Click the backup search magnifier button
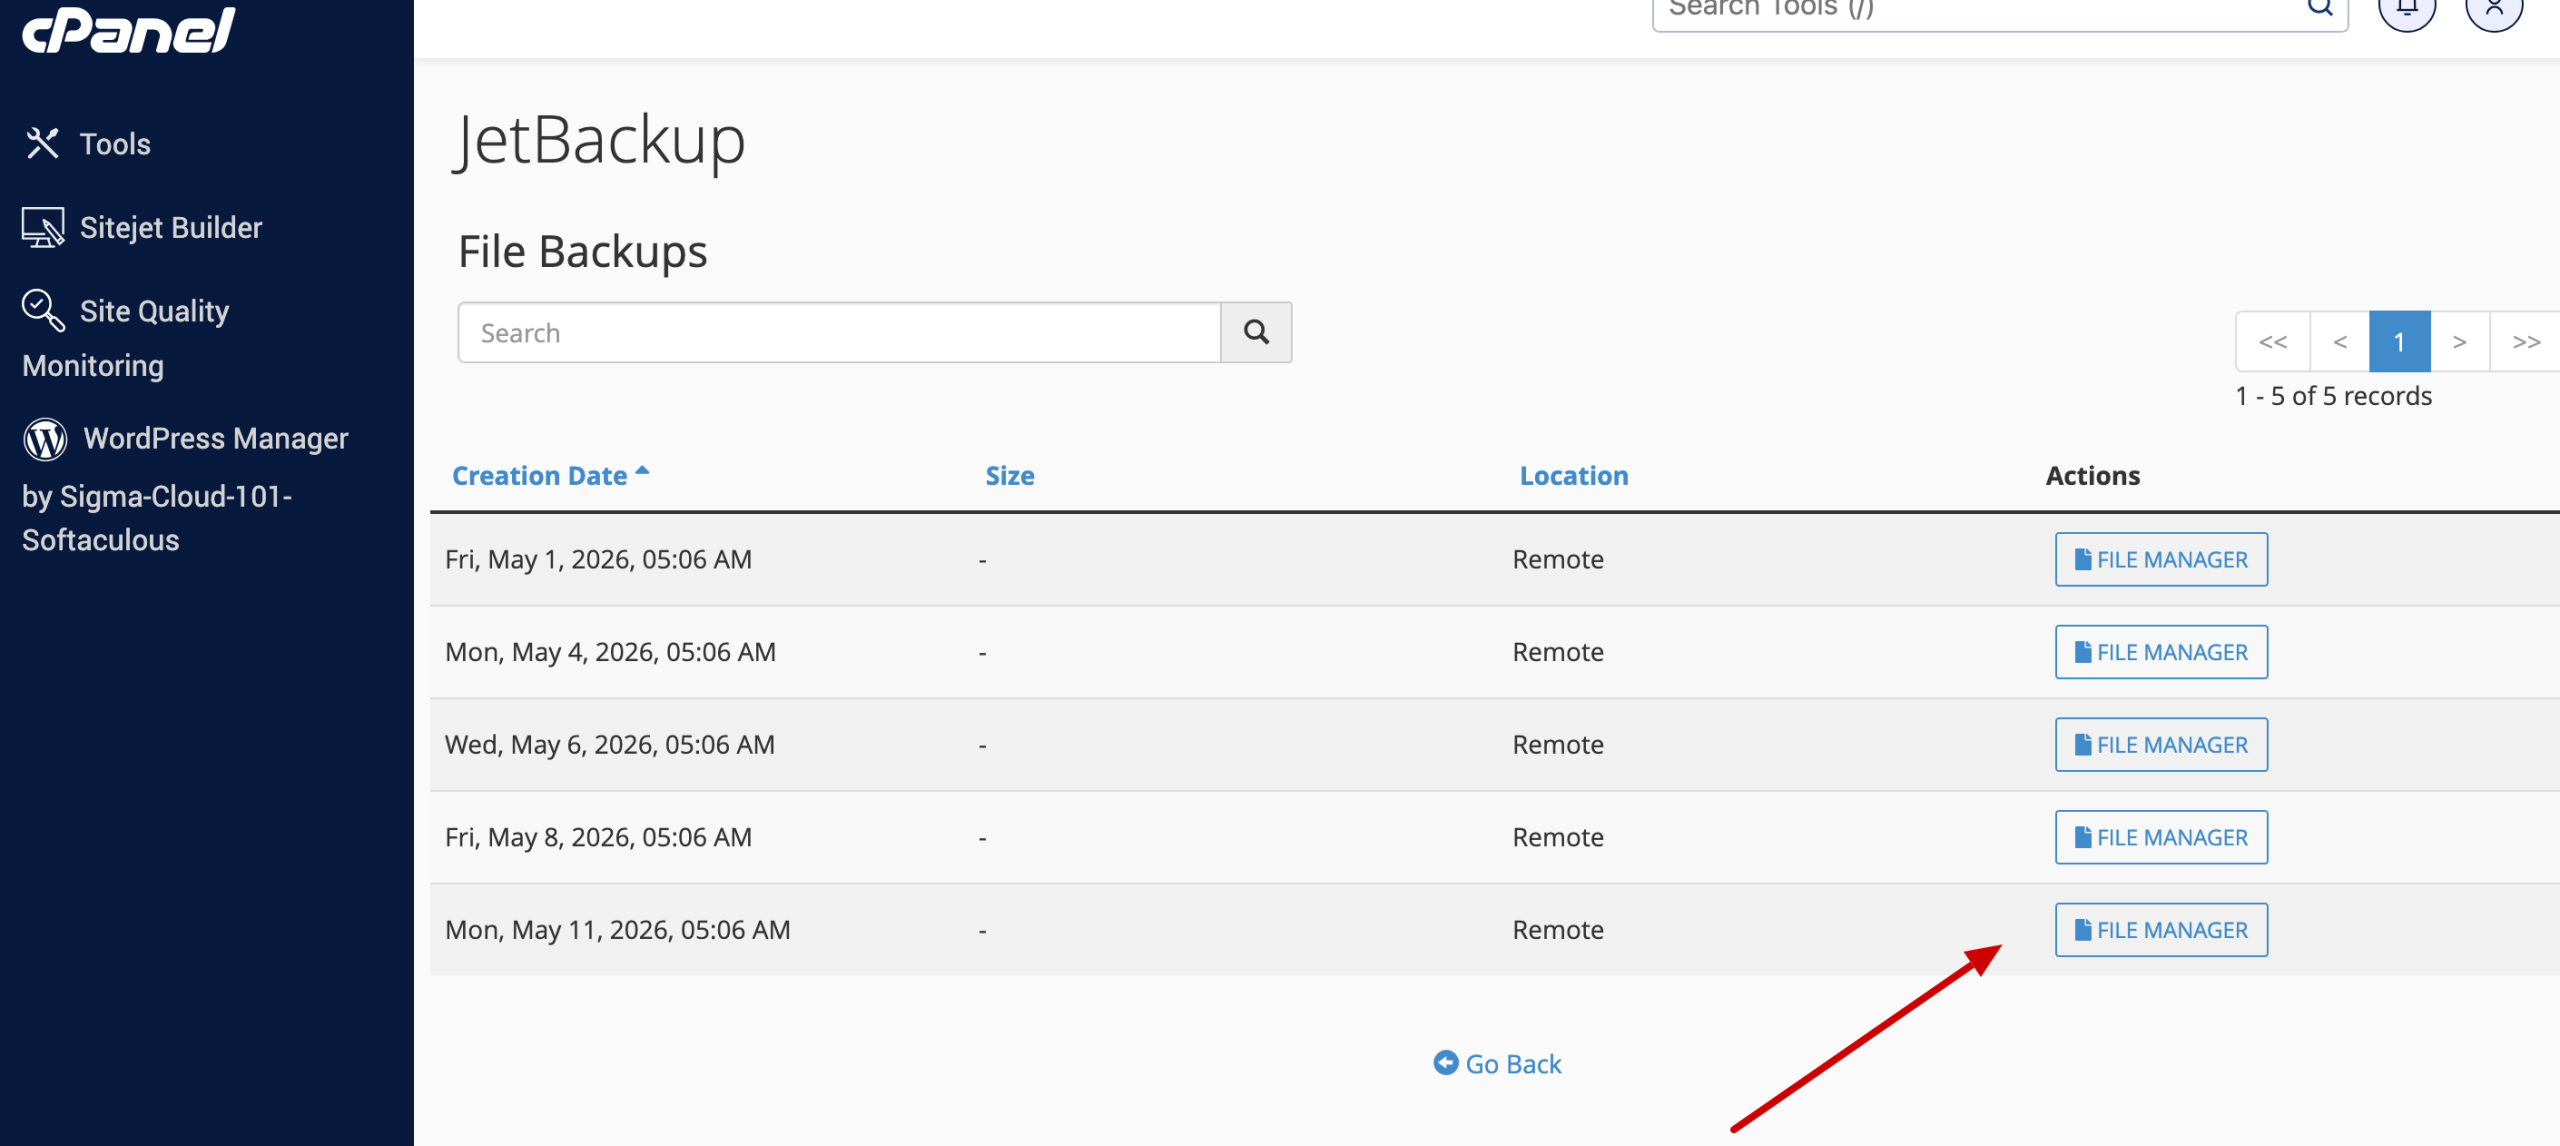 click(1256, 333)
